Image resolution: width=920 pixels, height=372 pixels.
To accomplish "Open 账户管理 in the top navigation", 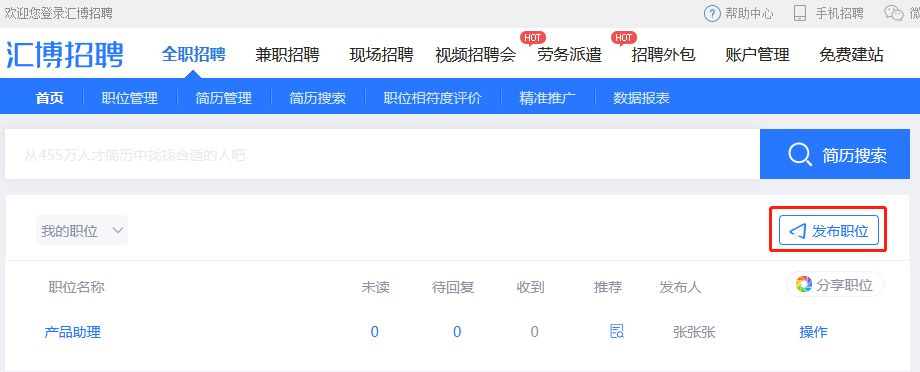I will click(x=757, y=55).
